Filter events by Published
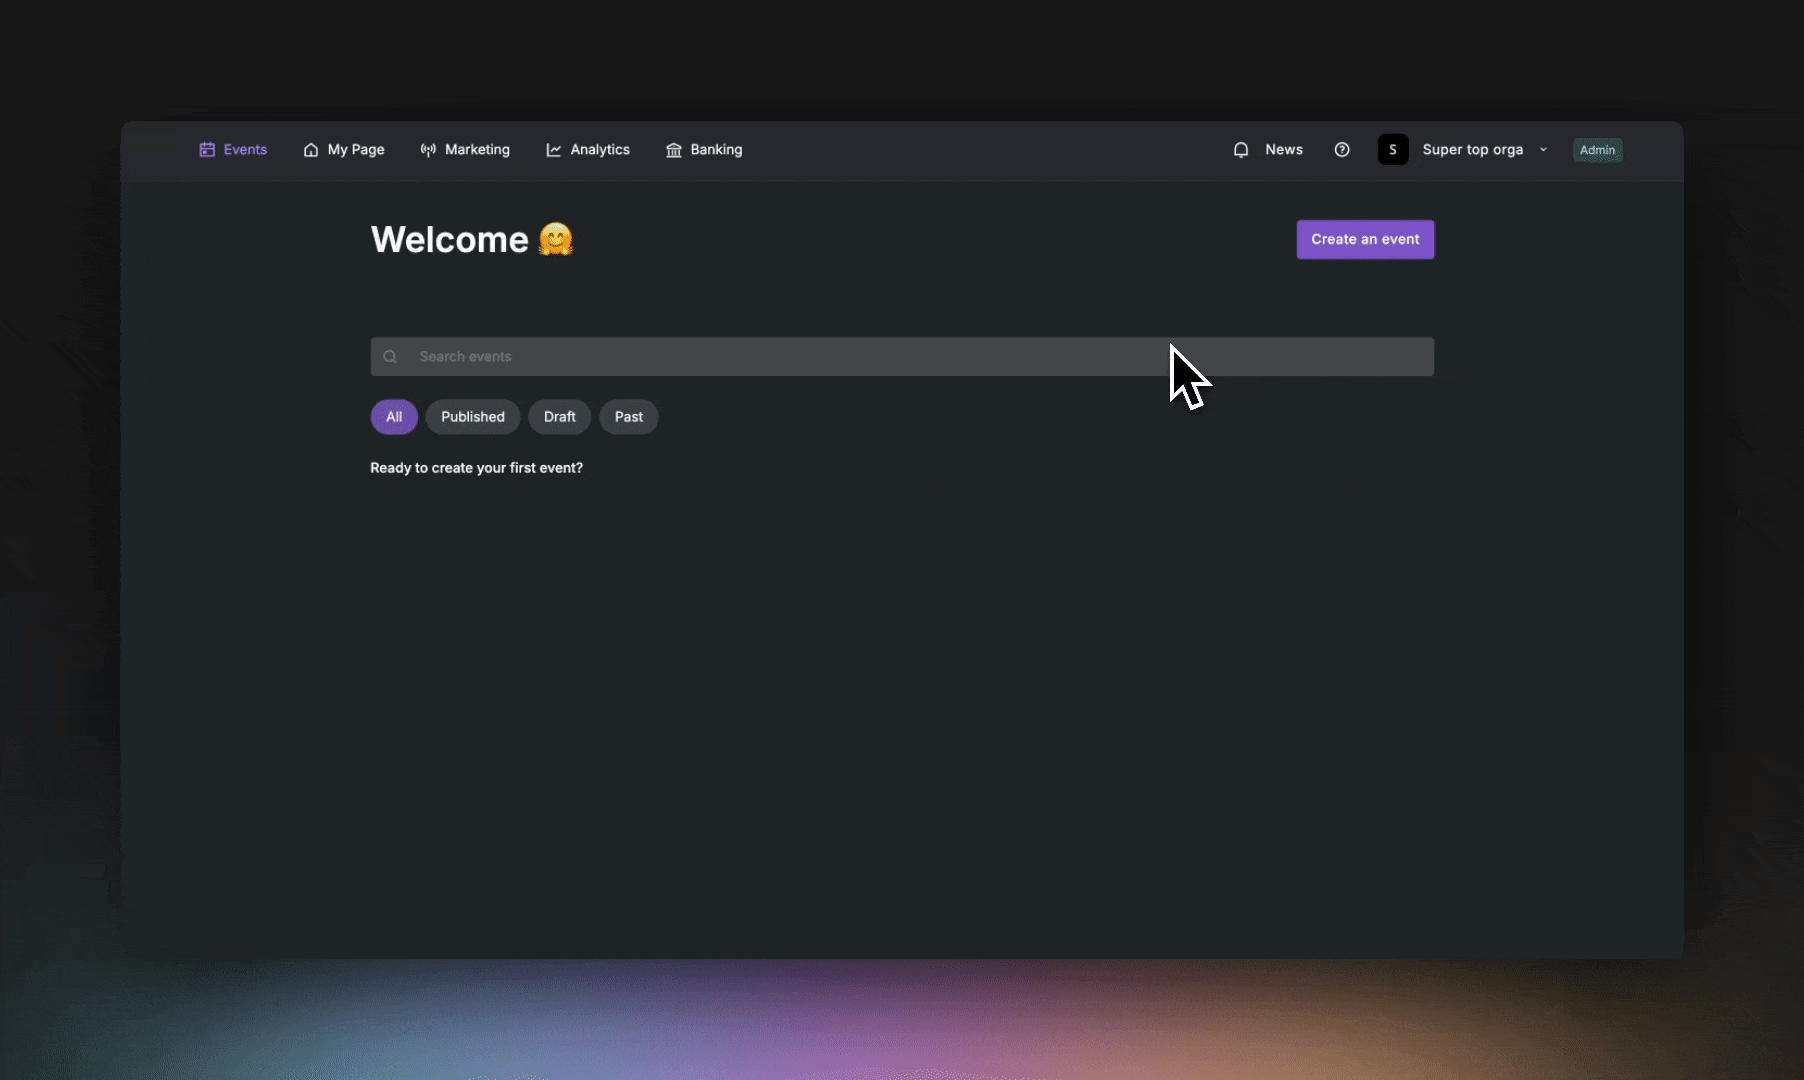The width and height of the screenshot is (1804, 1080). click(x=473, y=417)
